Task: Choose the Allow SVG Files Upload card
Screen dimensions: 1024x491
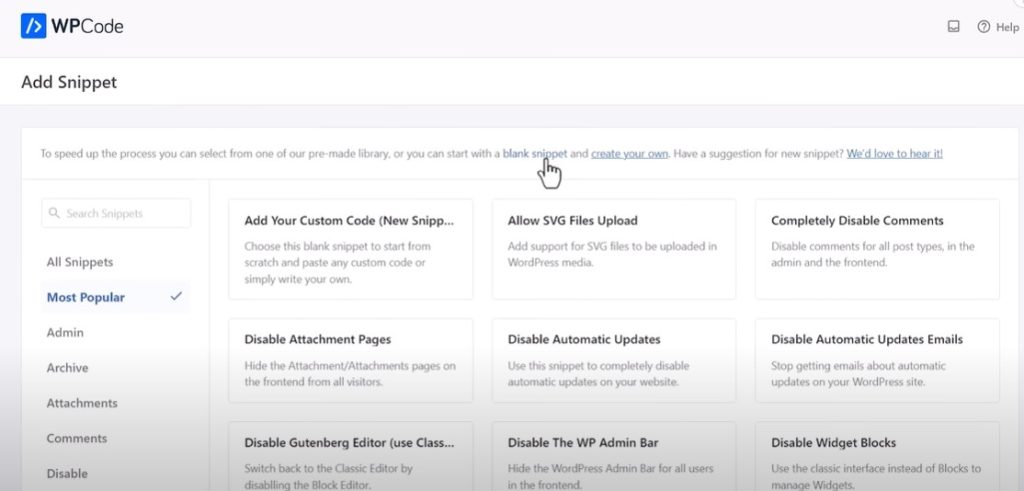Action: [614, 249]
